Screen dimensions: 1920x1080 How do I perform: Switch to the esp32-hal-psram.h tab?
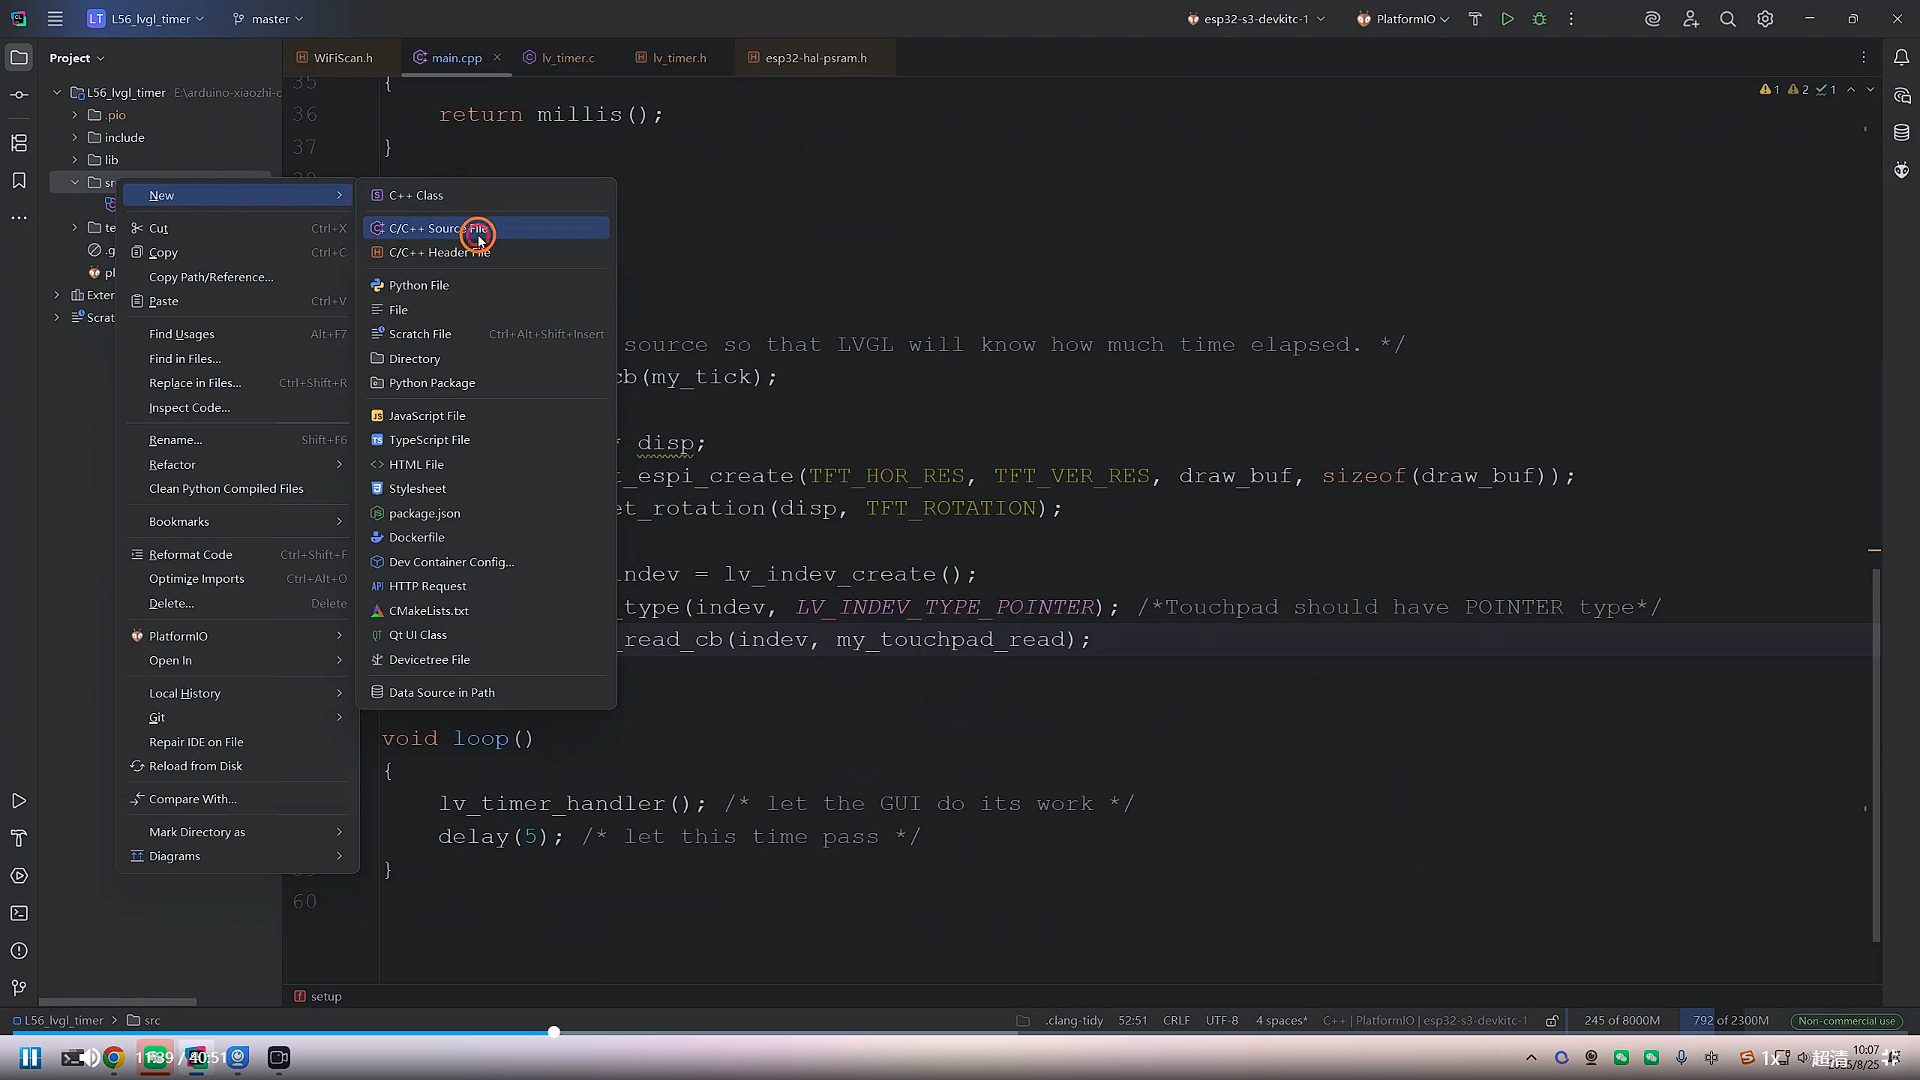coord(815,58)
